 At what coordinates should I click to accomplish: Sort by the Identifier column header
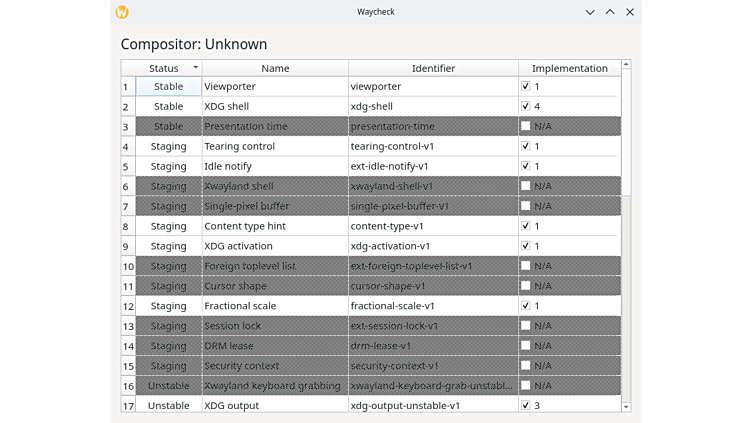point(433,68)
